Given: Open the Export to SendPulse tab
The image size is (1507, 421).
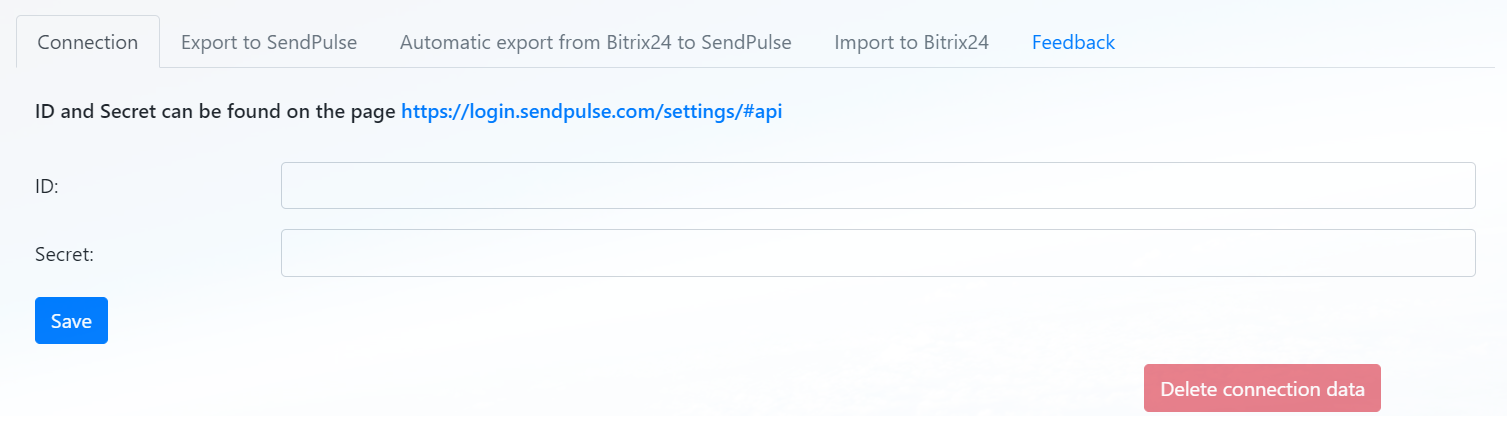Looking at the screenshot, I should [269, 42].
